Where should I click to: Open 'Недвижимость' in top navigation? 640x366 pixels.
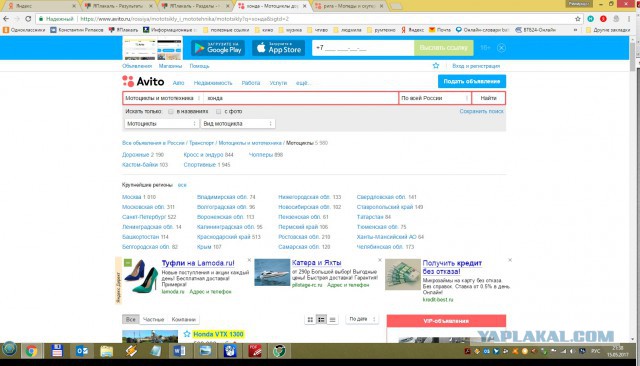[x=213, y=83]
